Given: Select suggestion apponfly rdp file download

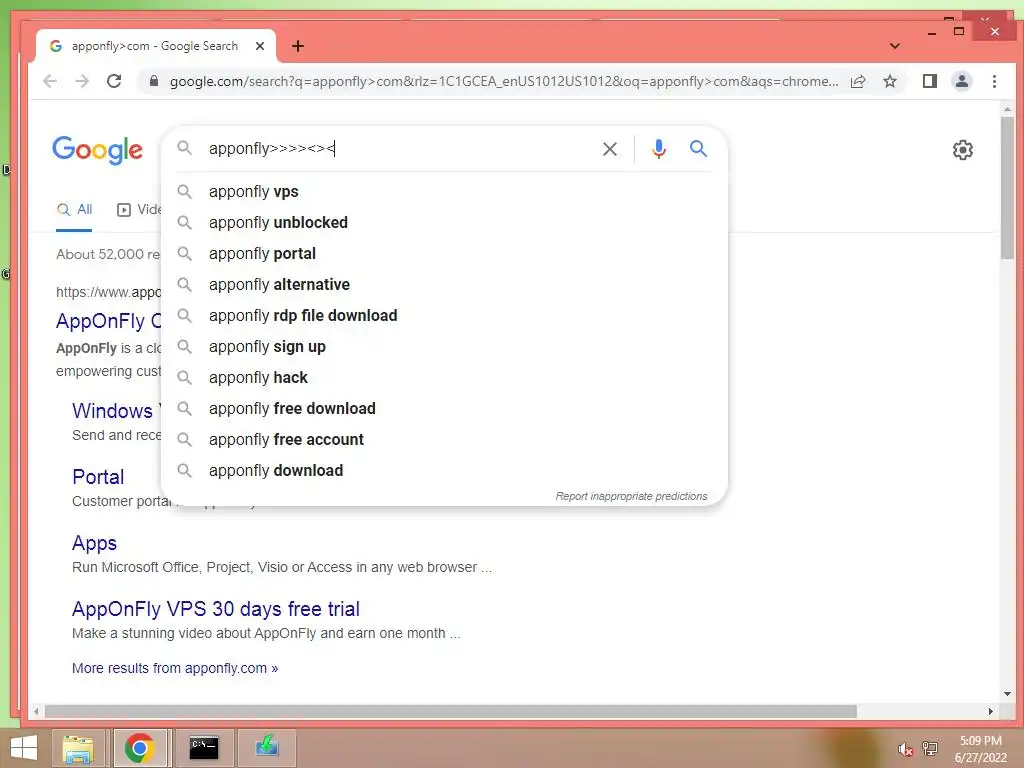Looking at the screenshot, I should click(x=444, y=315).
